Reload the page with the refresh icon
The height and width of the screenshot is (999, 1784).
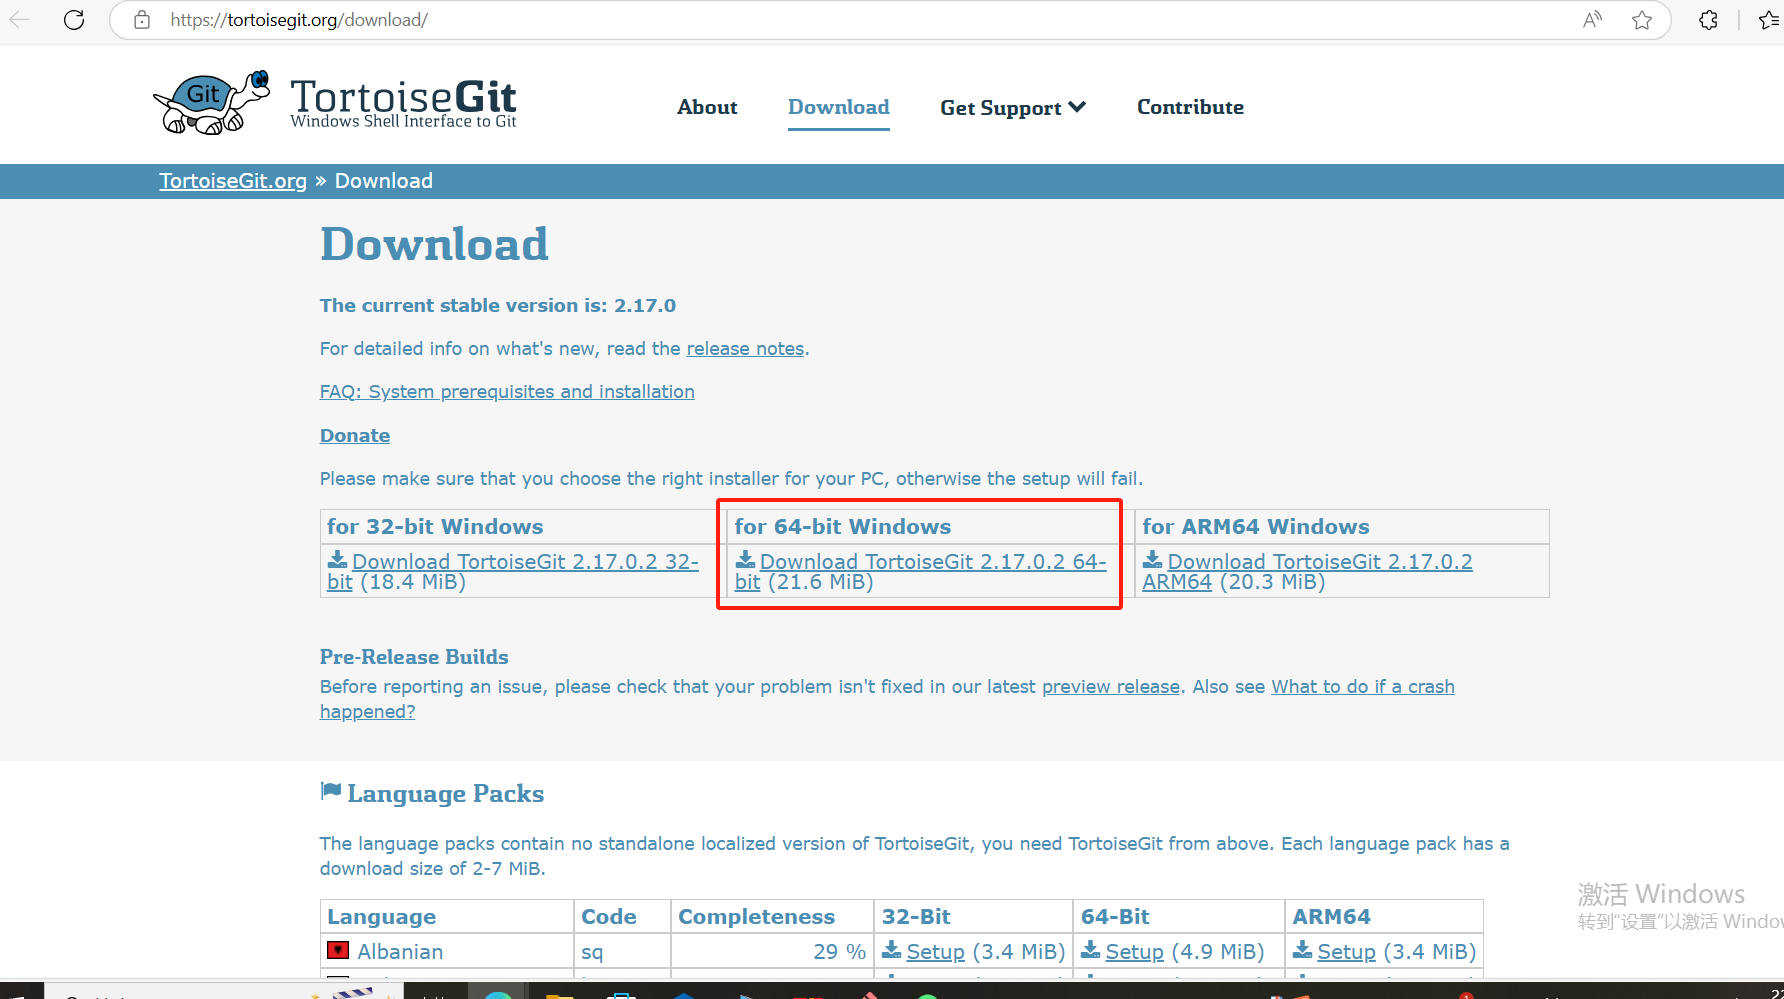[x=74, y=20]
